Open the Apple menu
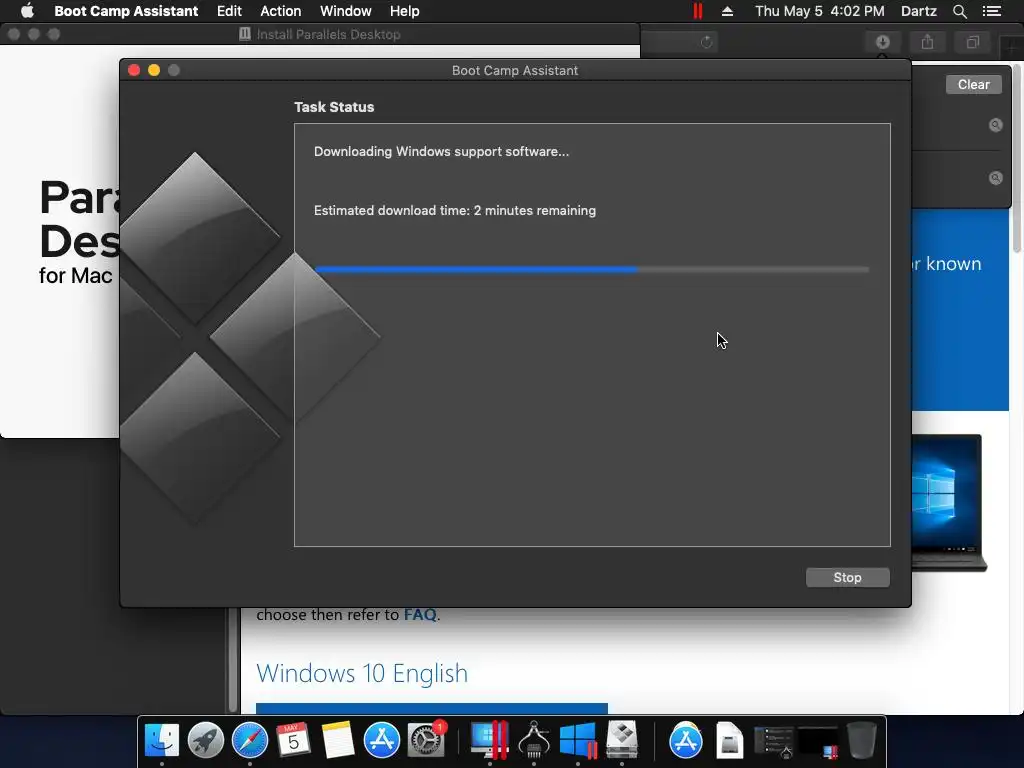Viewport: 1024px width, 768px height. [27, 11]
